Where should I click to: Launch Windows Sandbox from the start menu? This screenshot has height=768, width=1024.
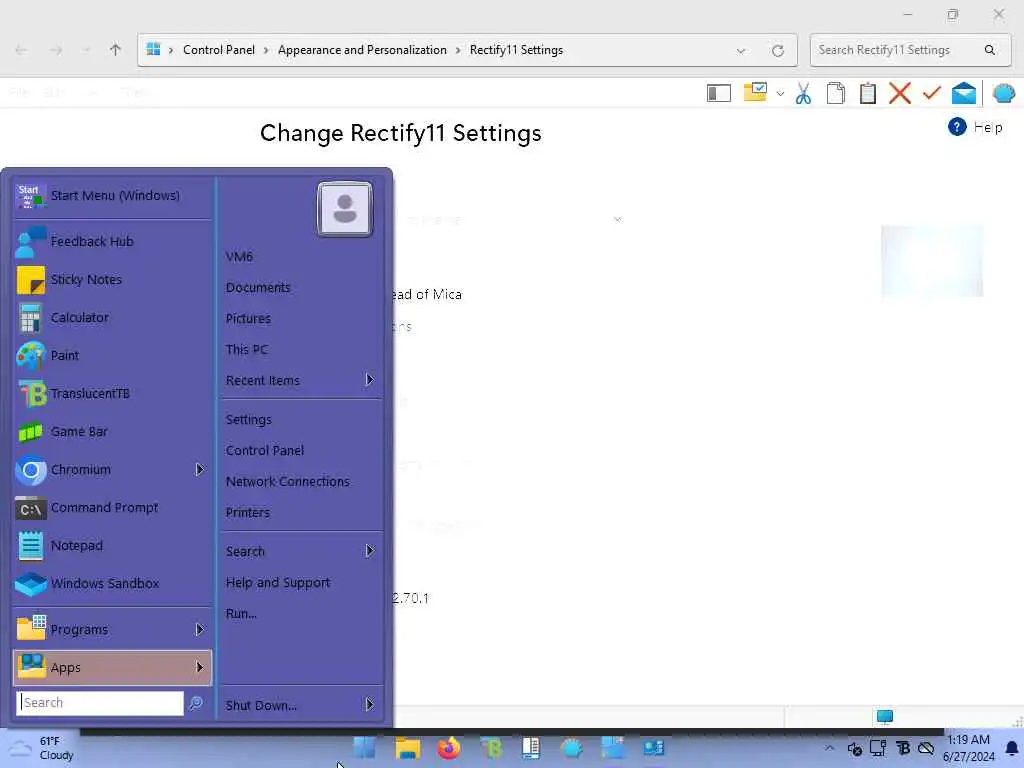[x=112, y=583]
